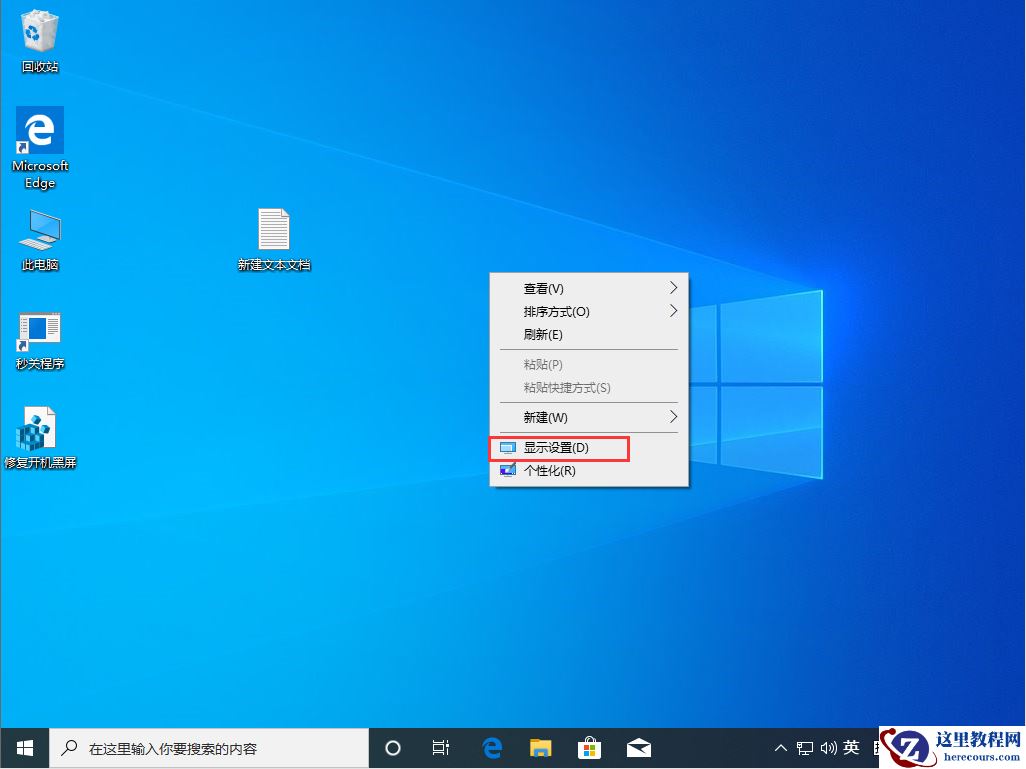Open the 新建文本文档 file
Viewport: 1026px width, 769px height.
coord(274,228)
